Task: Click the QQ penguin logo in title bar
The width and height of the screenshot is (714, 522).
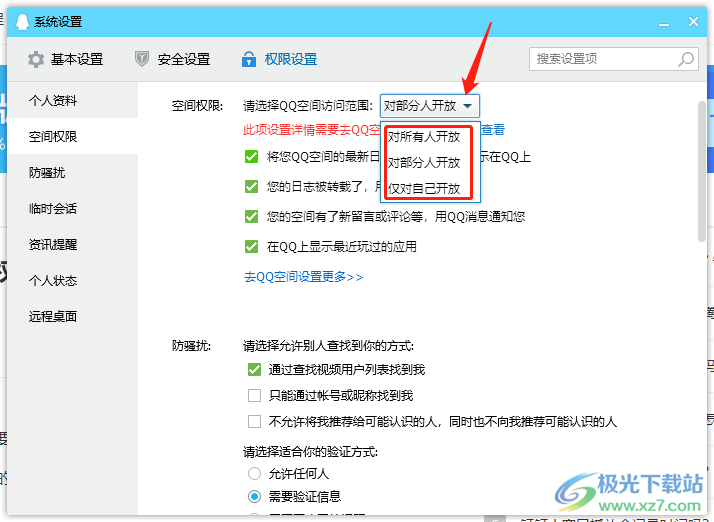Action: [22, 21]
